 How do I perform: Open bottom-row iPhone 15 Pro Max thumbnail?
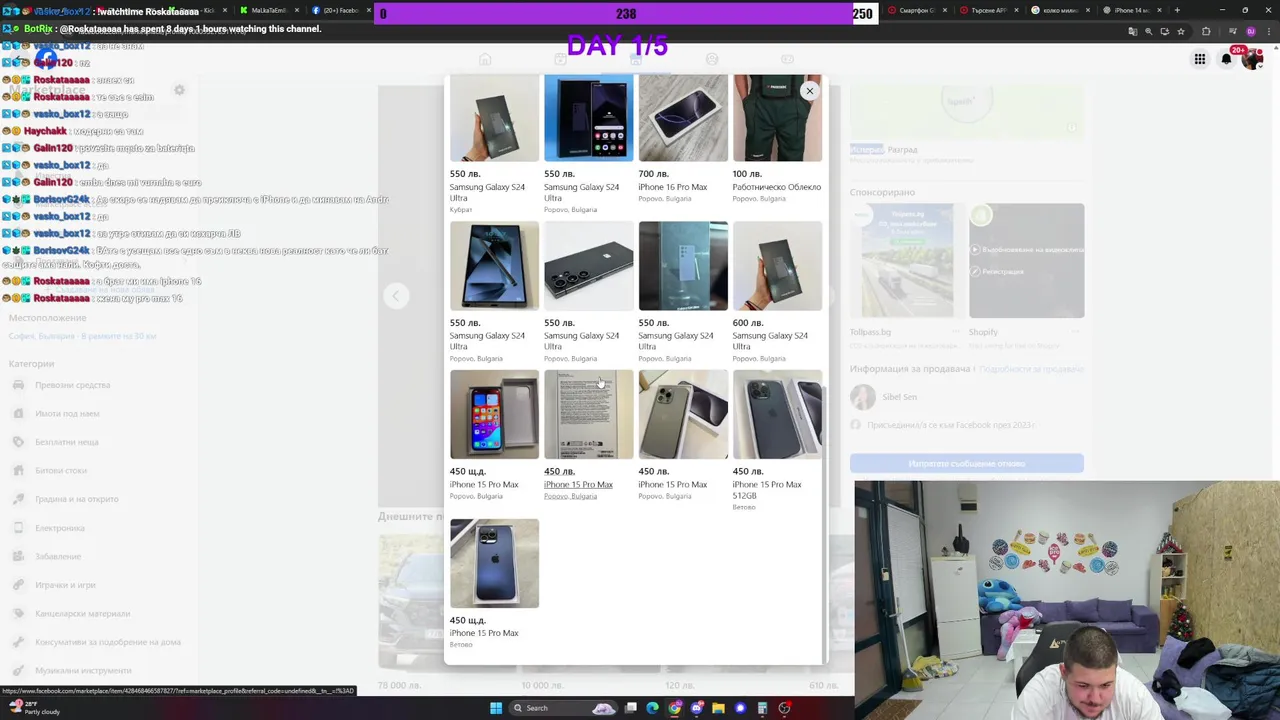click(x=494, y=563)
